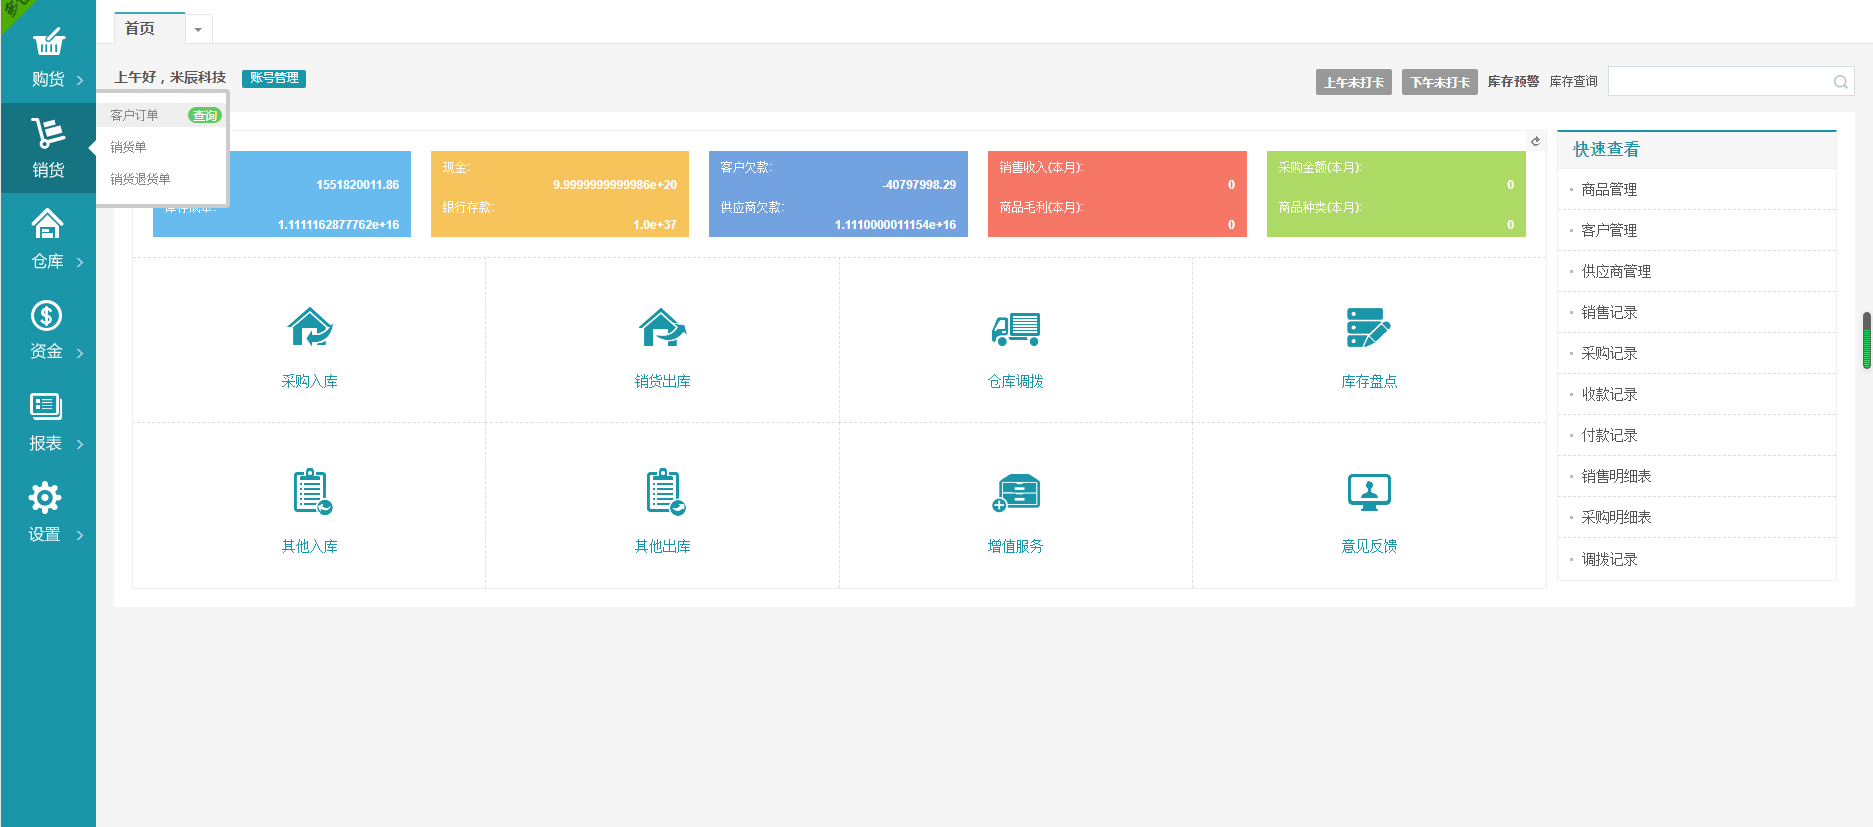Click the 增值服务 value-added services icon

click(1015, 492)
